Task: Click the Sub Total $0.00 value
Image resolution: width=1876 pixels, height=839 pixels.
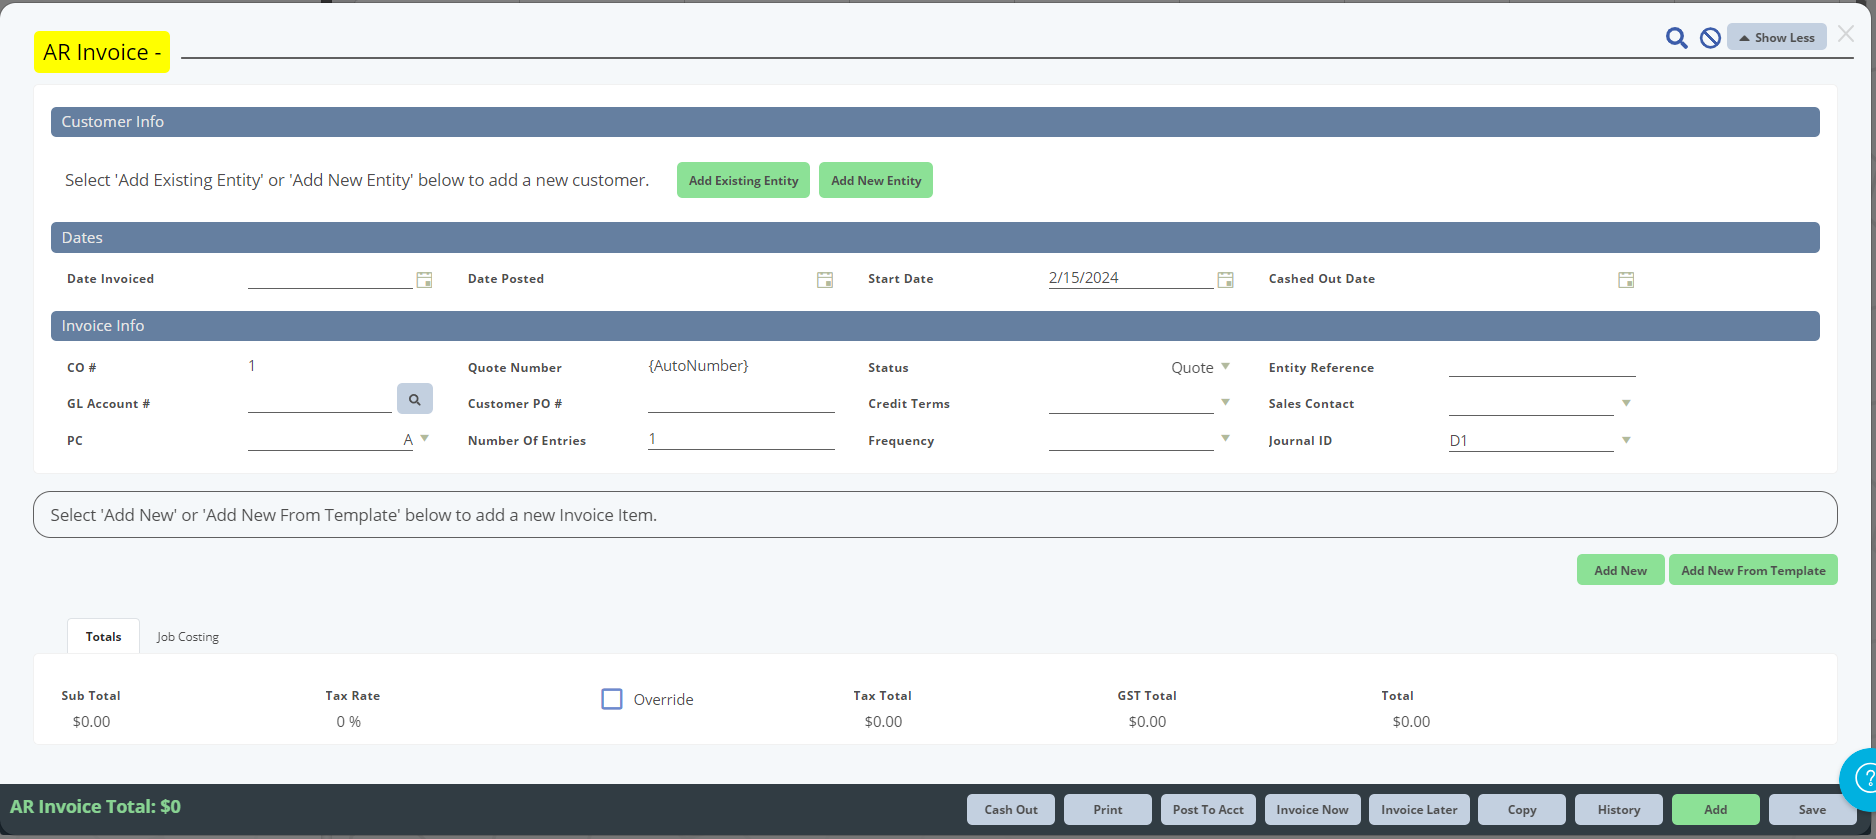Action: pyautogui.click(x=92, y=722)
